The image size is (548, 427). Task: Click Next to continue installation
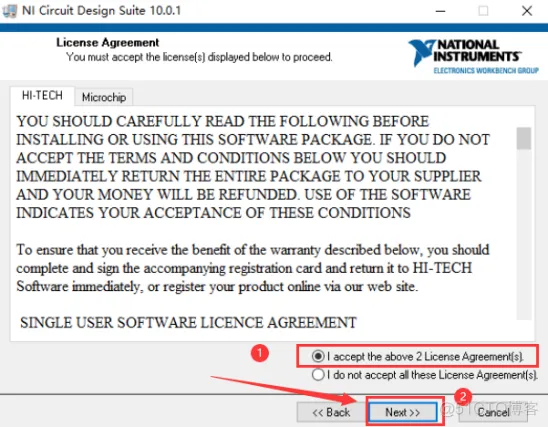[403, 412]
